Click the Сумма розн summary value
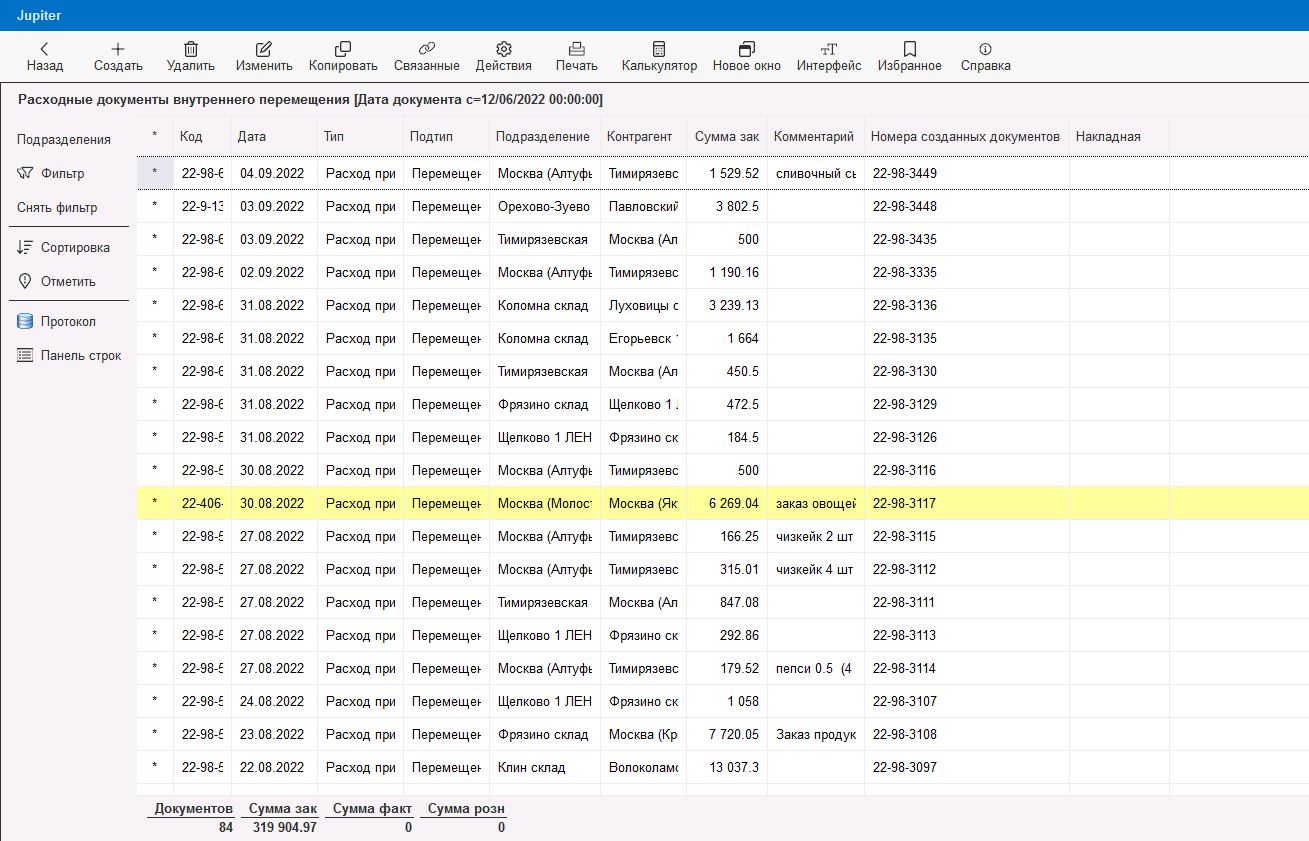The height and width of the screenshot is (841, 1309). tap(501, 827)
